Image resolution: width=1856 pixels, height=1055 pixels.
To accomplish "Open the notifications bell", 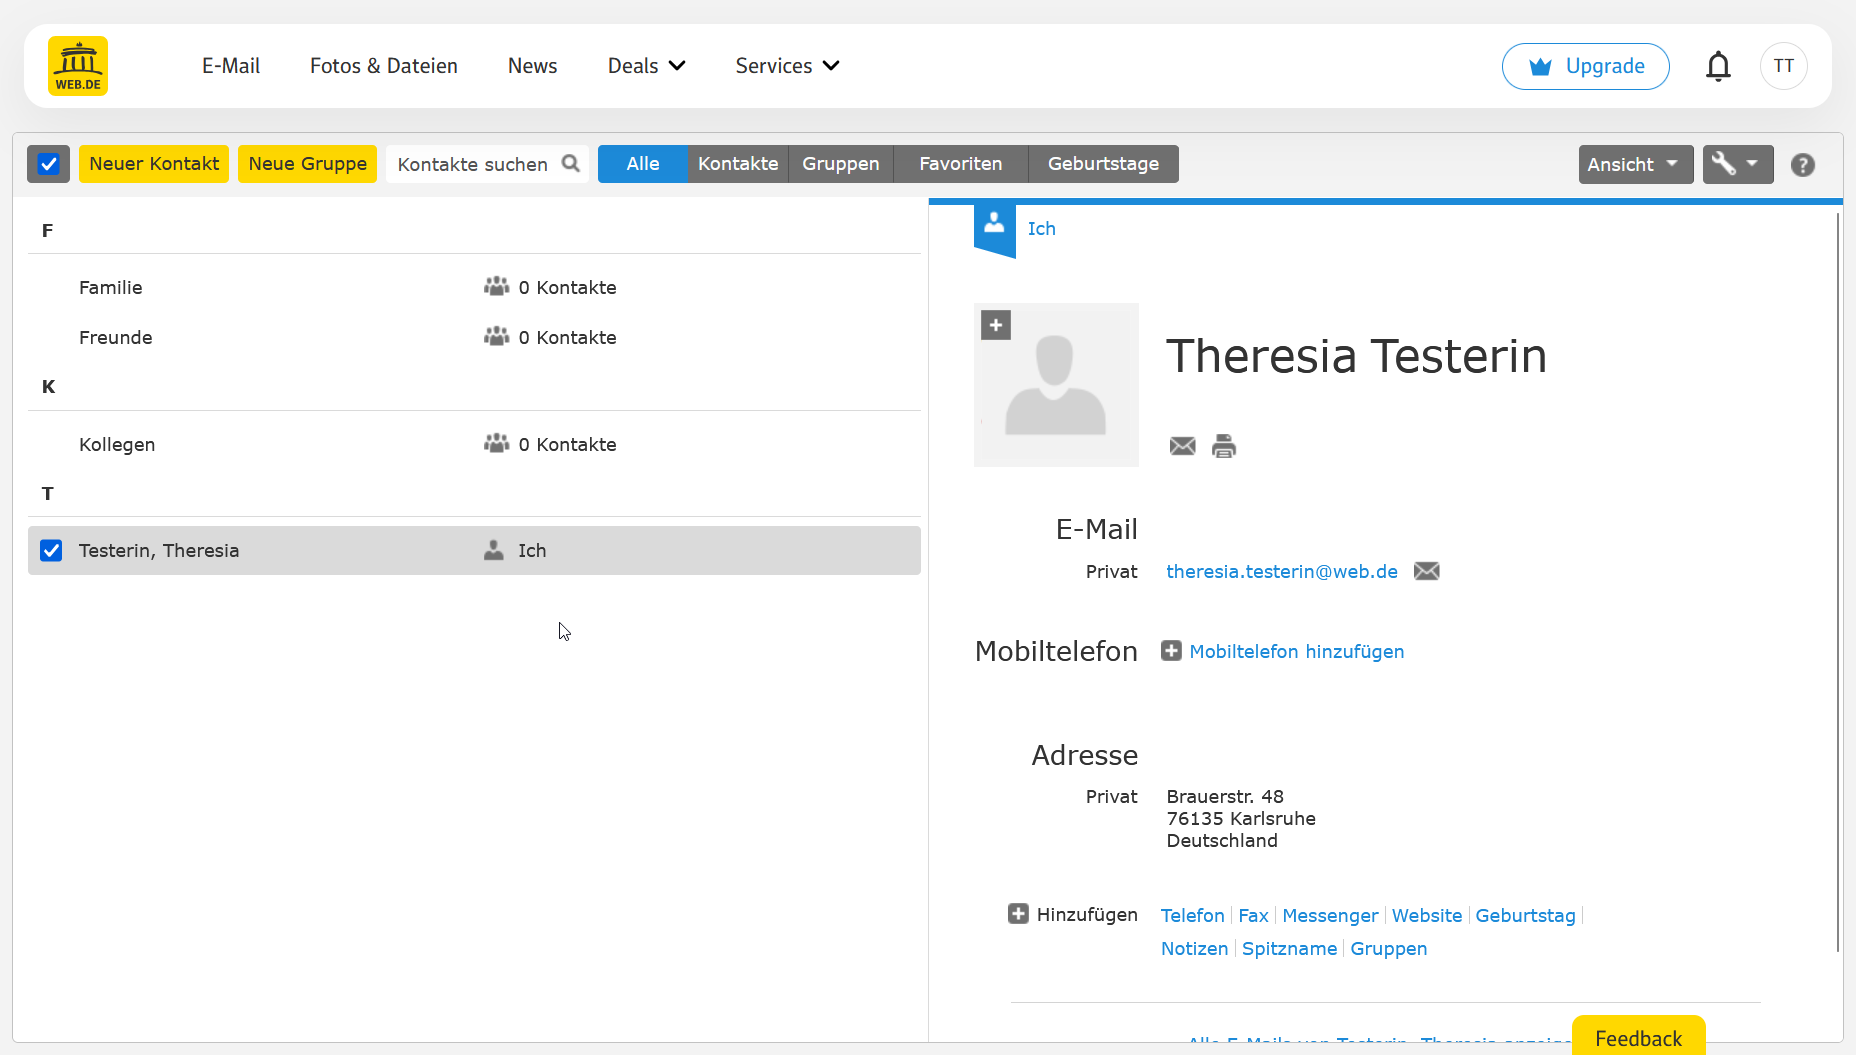I will pos(1718,66).
